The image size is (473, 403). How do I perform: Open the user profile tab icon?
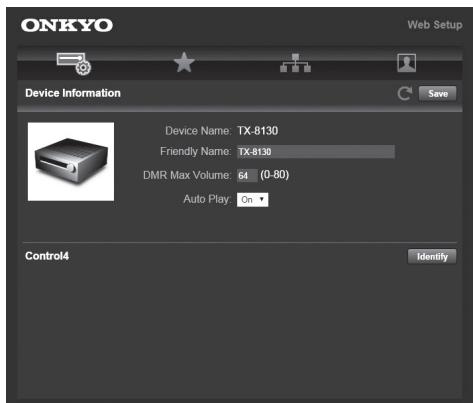[407, 63]
